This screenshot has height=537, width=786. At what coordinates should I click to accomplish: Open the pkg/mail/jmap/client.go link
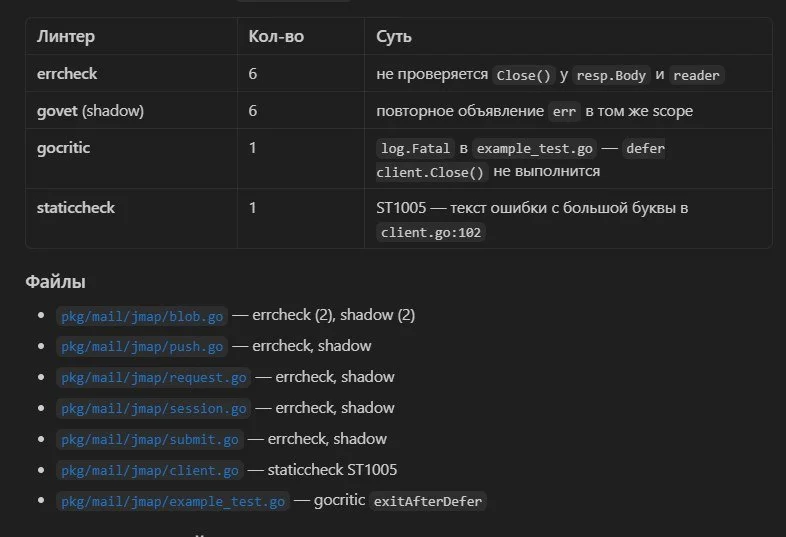point(150,471)
